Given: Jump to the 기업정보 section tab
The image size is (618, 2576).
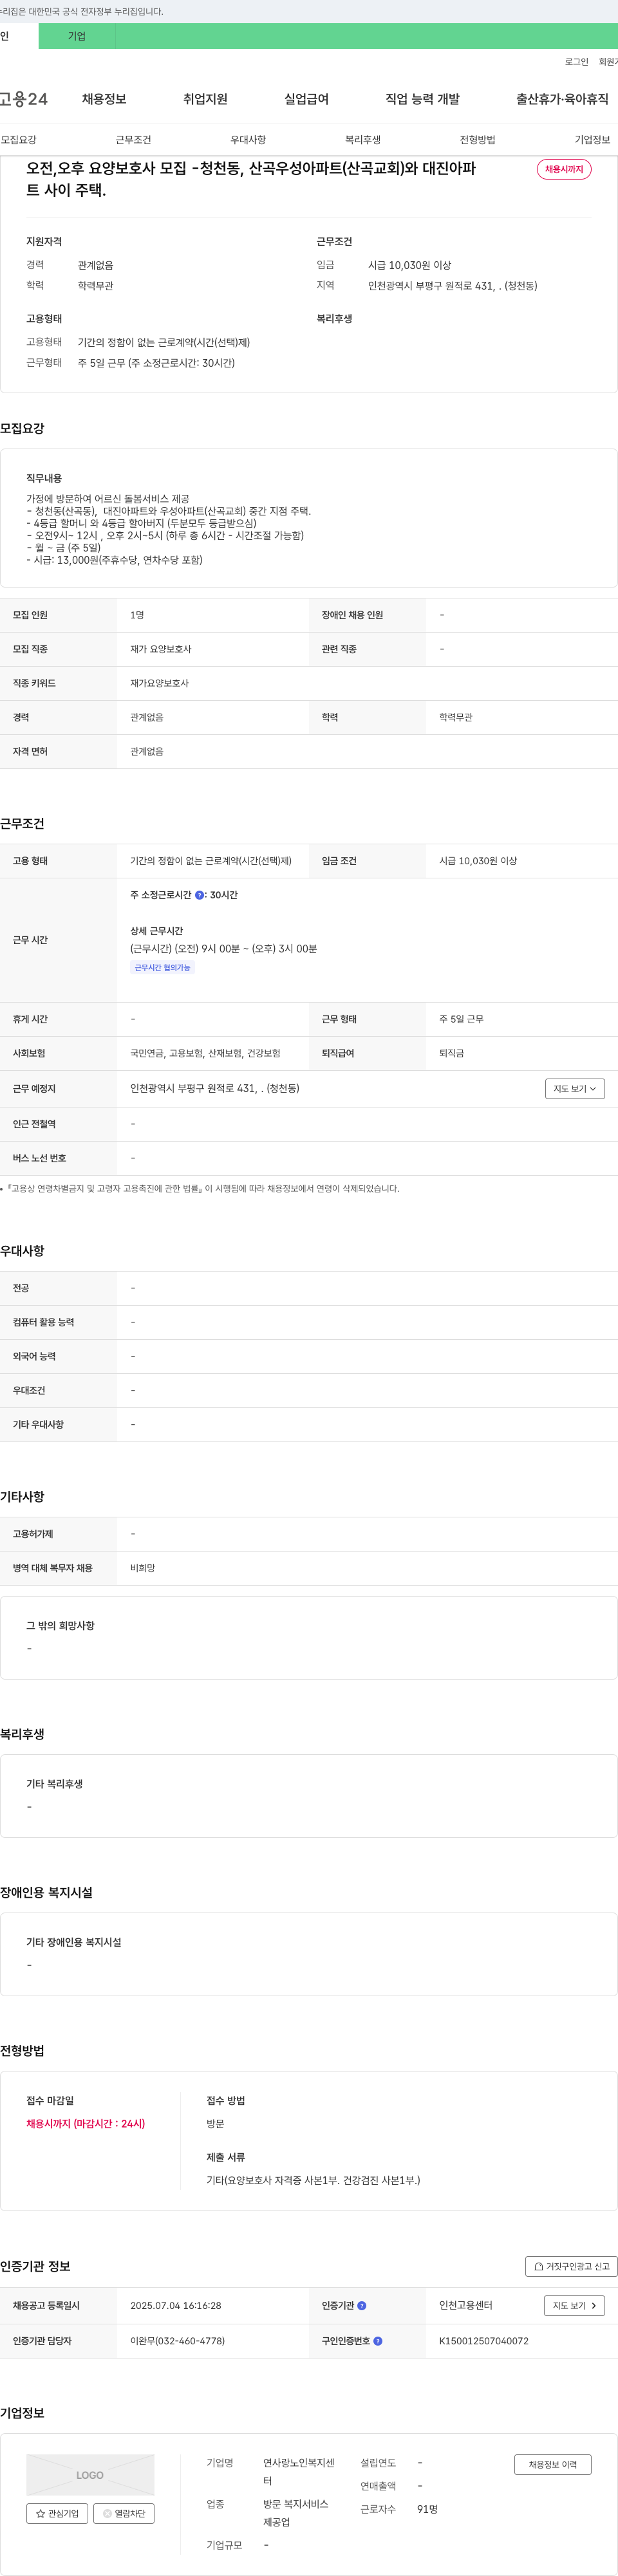Looking at the screenshot, I should (592, 140).
